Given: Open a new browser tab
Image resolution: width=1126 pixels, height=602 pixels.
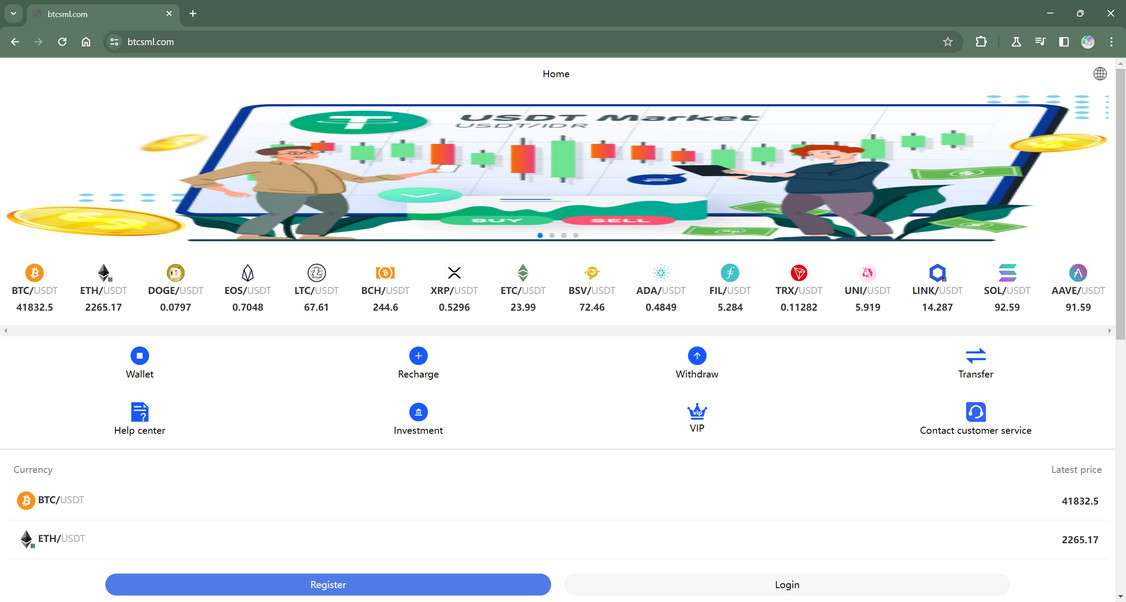Looking at the screenshot, I should point(192,14).
